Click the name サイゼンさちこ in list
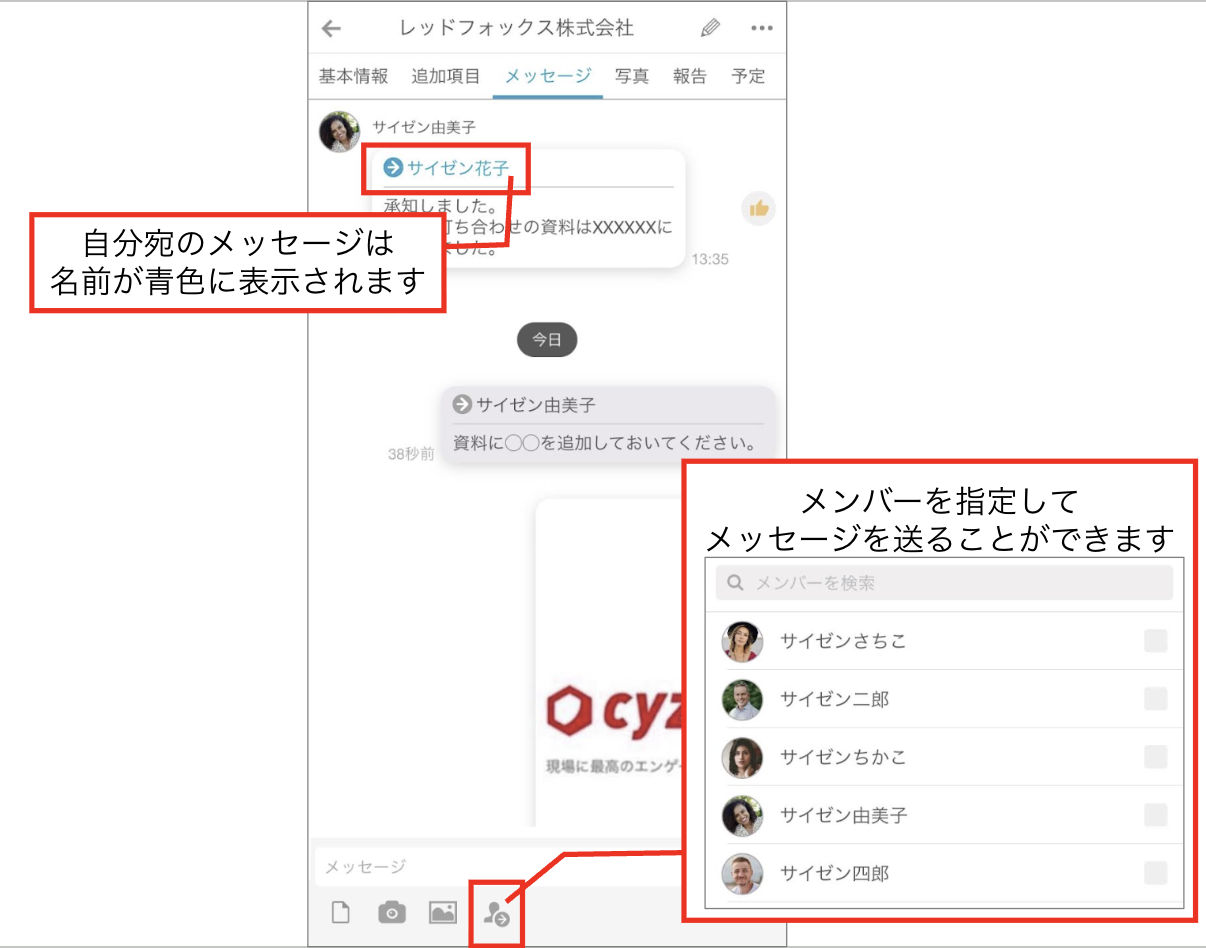This screenshot has height=948, width=1206. 843,641
